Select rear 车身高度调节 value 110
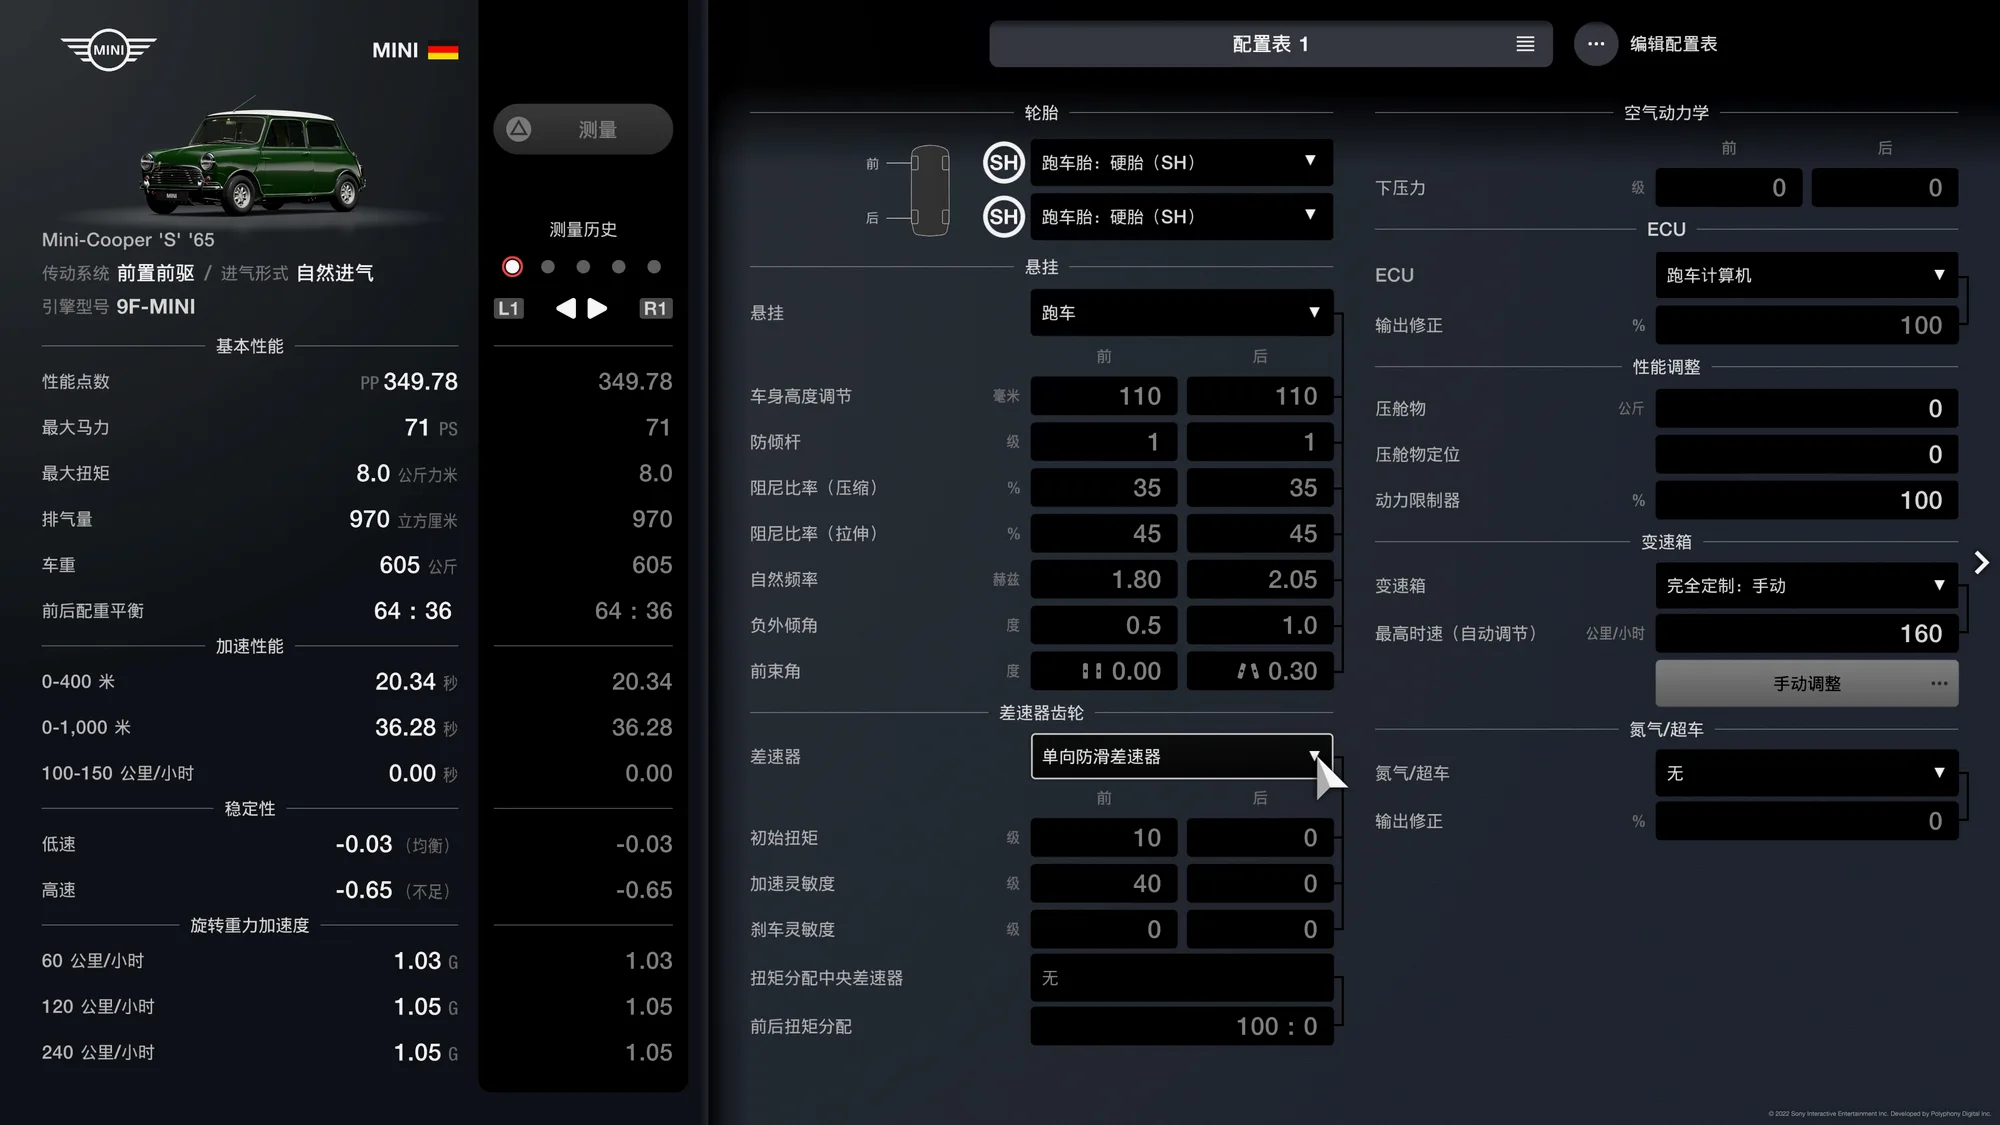Screen dimensions: 2000x1125 coord(1260,396)
